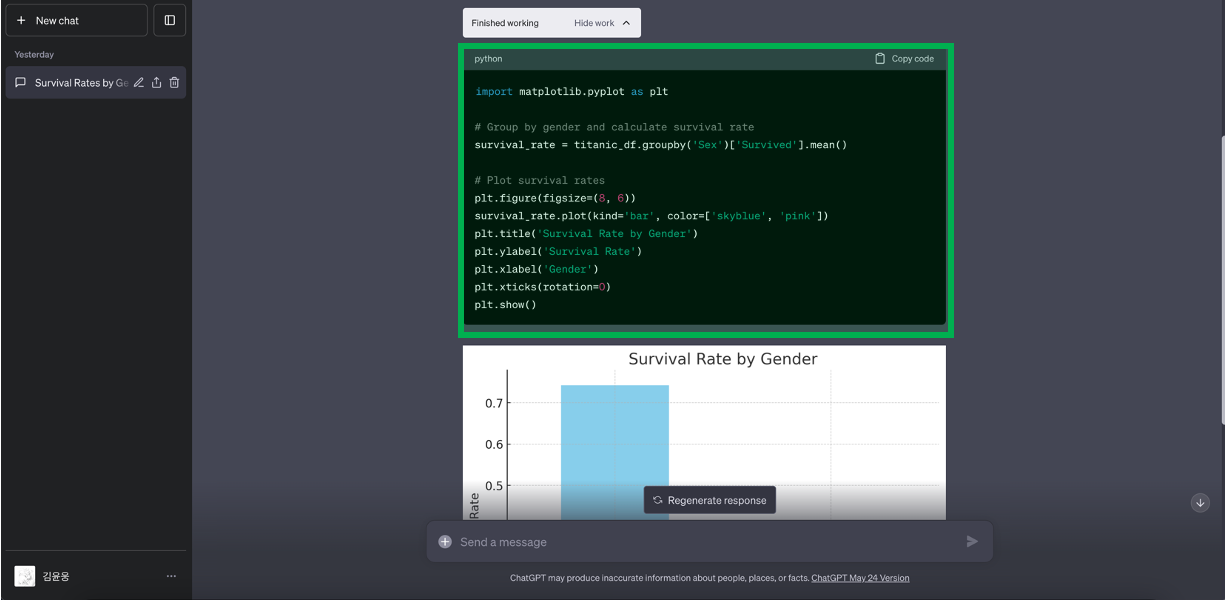Send the message using the arrow icon
Viewport: 1226px width, 600px height.
(971, 541)
